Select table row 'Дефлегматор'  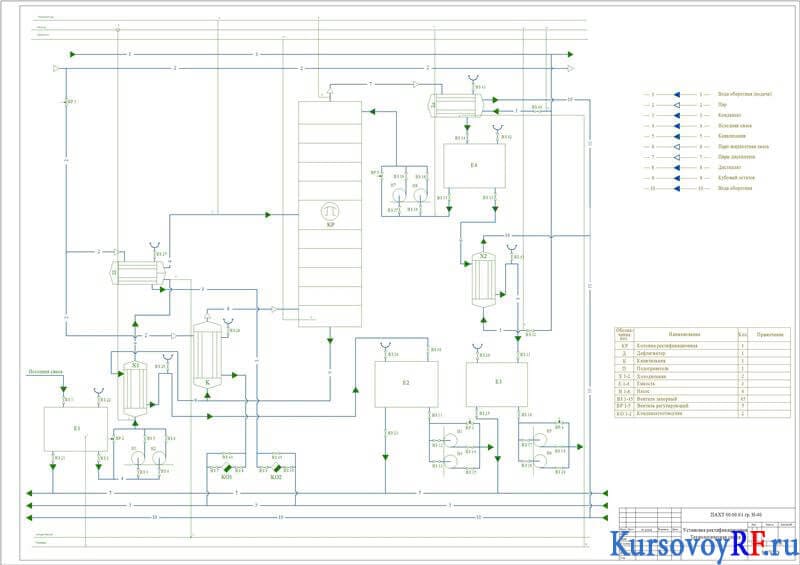[703, 353]
